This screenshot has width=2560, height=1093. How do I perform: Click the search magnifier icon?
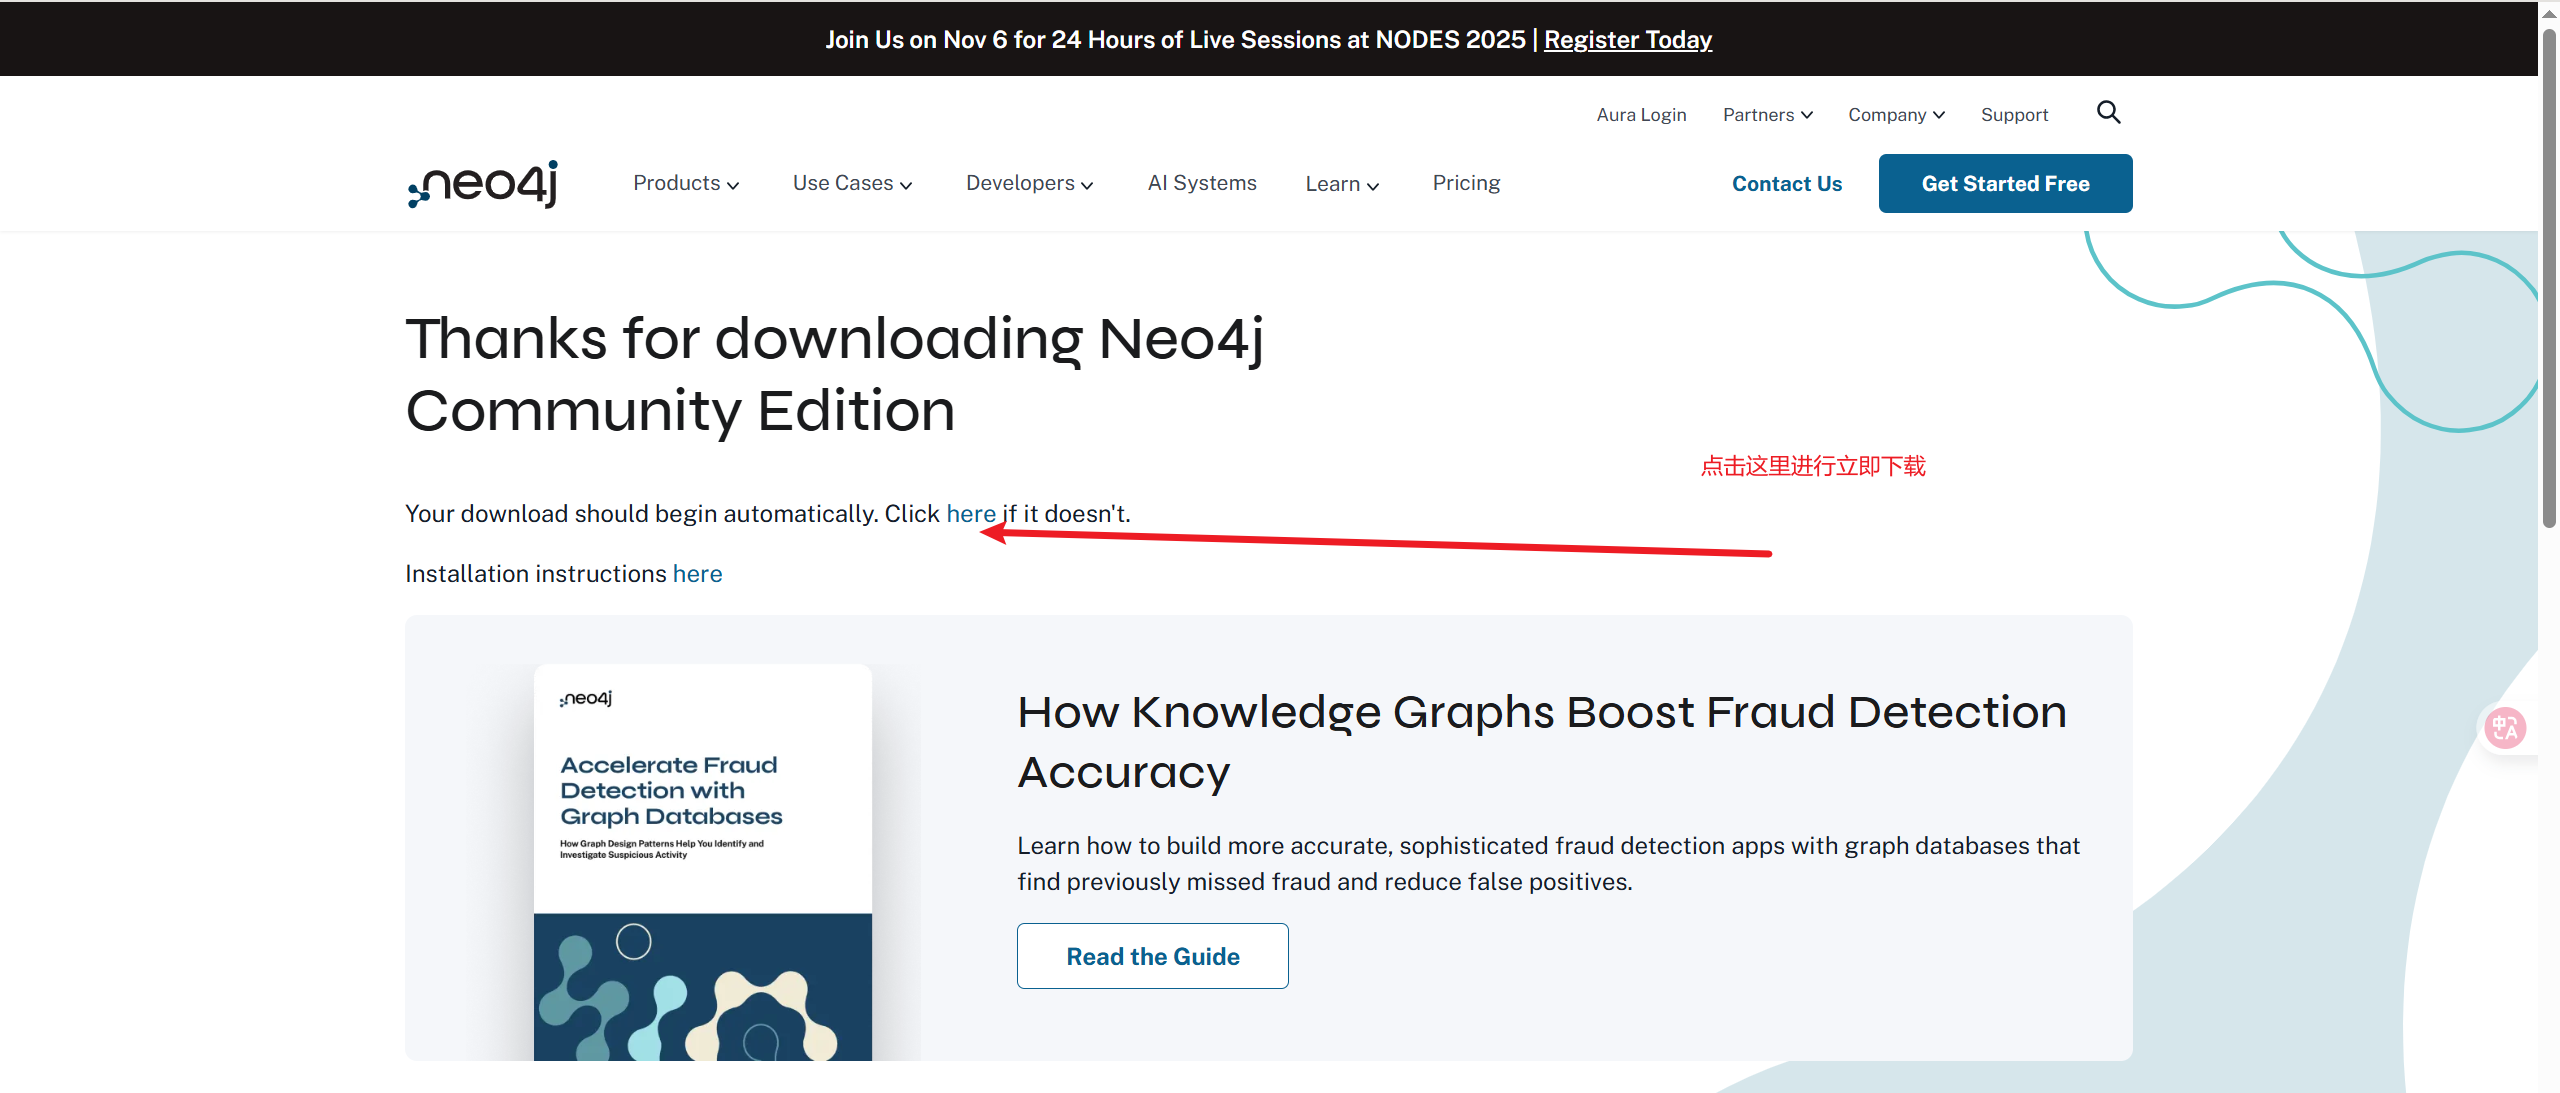[x=2108, y=112]
